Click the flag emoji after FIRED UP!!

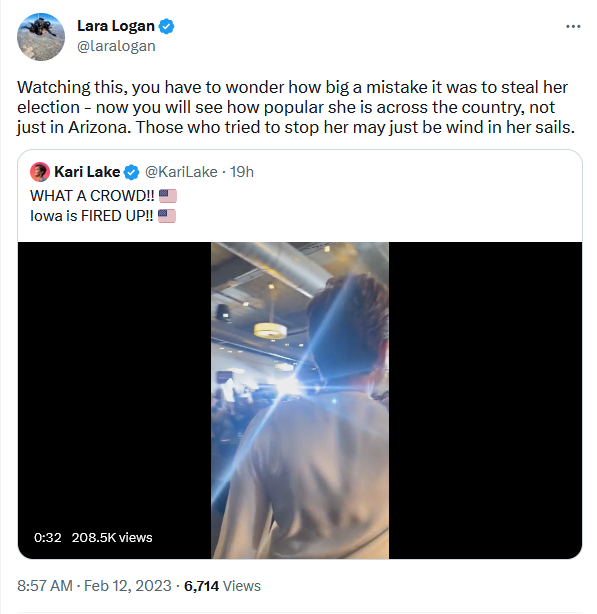167,216
